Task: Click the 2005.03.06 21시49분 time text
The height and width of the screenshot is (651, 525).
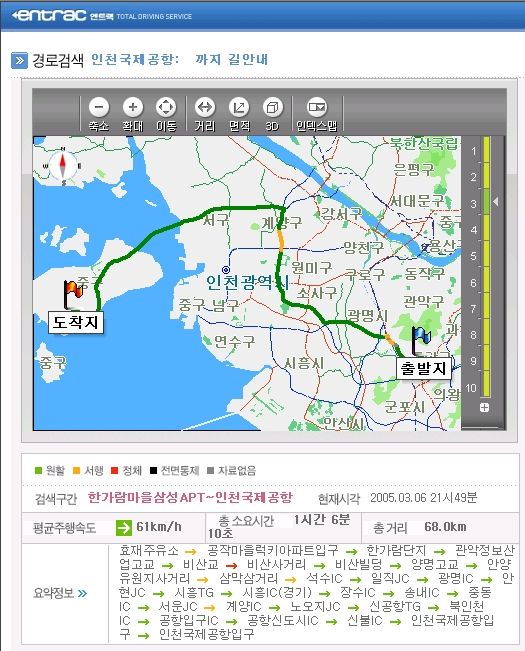Action: [x=423, y=497]
